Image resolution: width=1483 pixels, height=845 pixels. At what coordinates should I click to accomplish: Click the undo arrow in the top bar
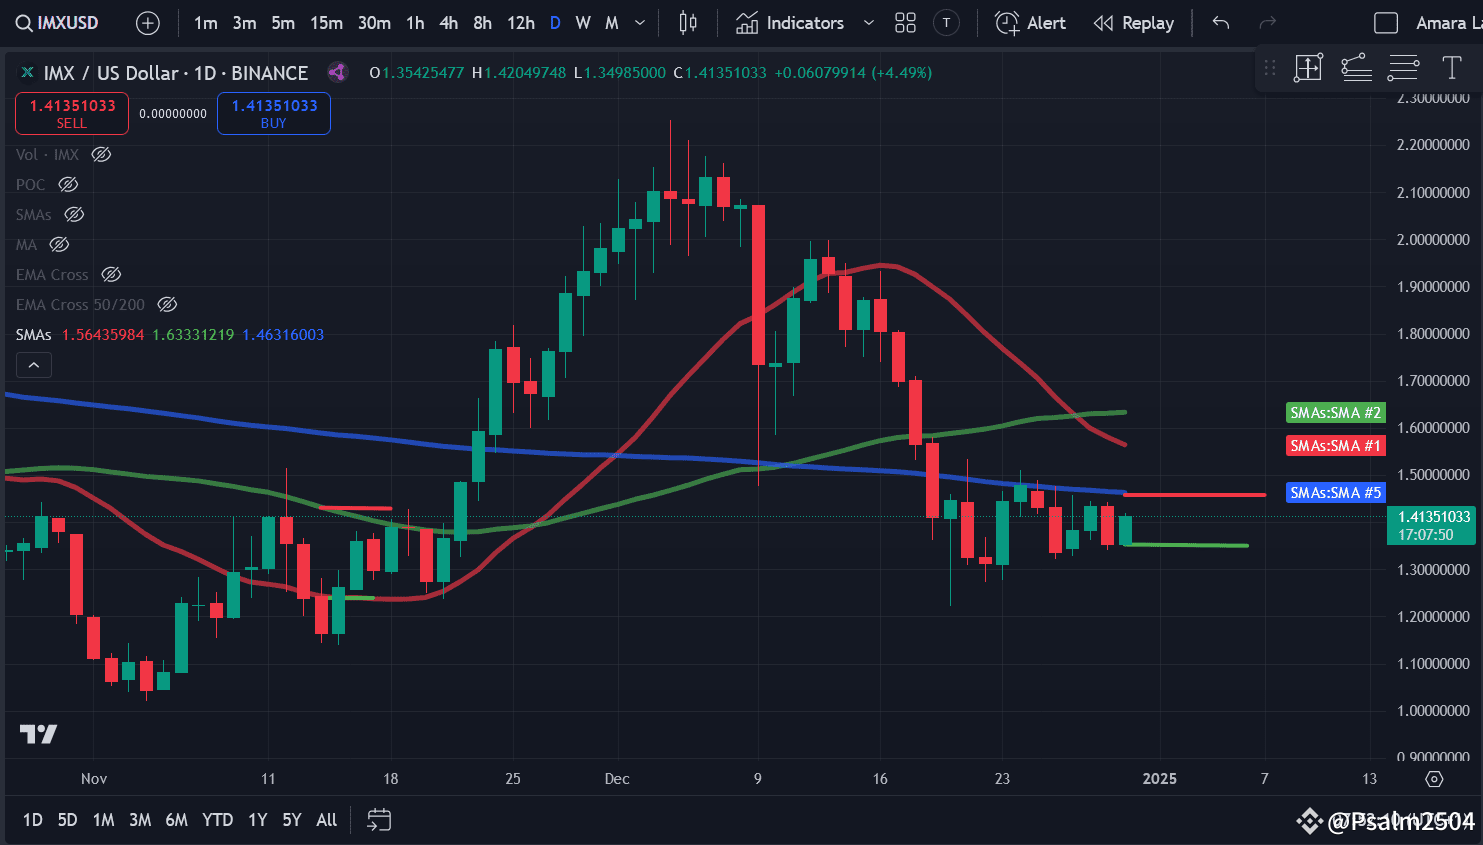(x=1220, y=22)
